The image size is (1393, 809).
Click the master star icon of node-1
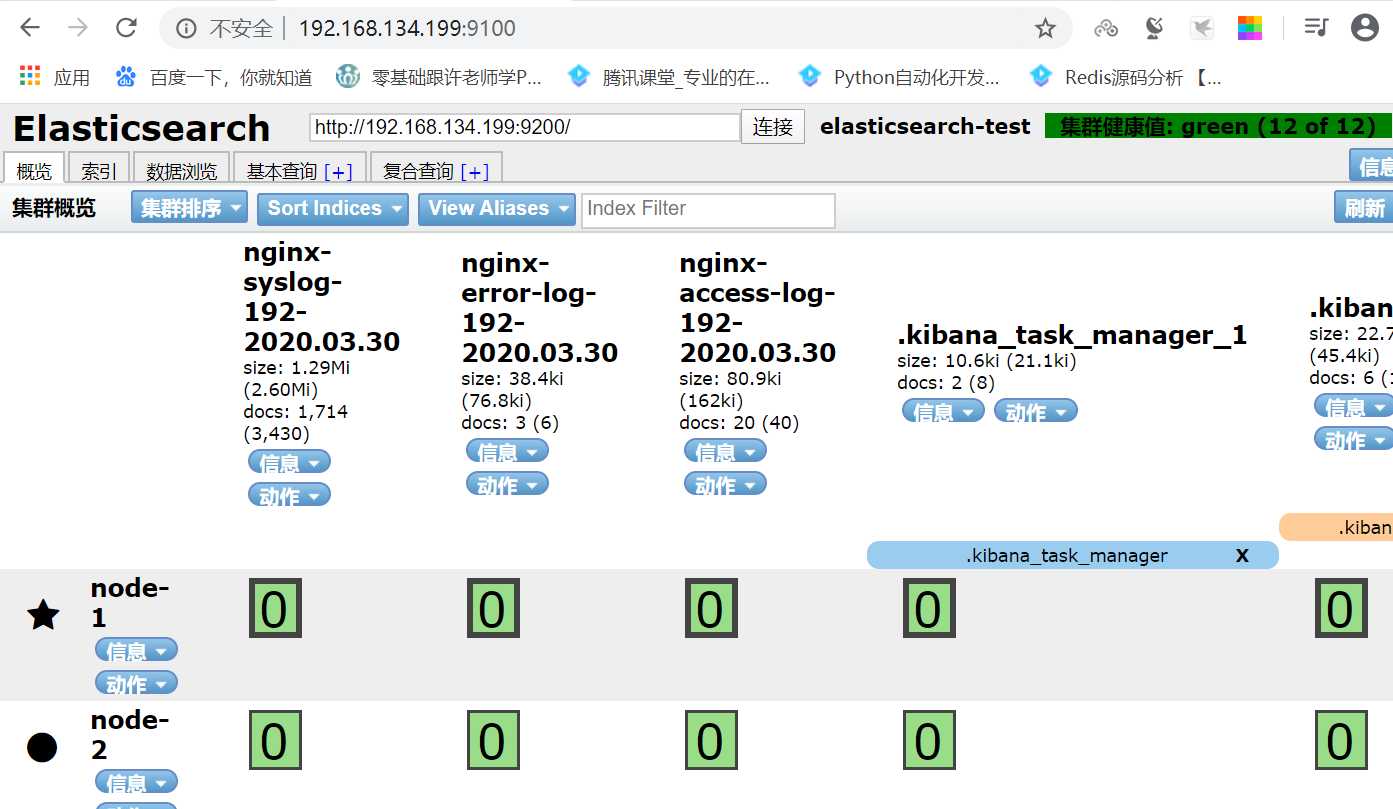click(42, 615)
